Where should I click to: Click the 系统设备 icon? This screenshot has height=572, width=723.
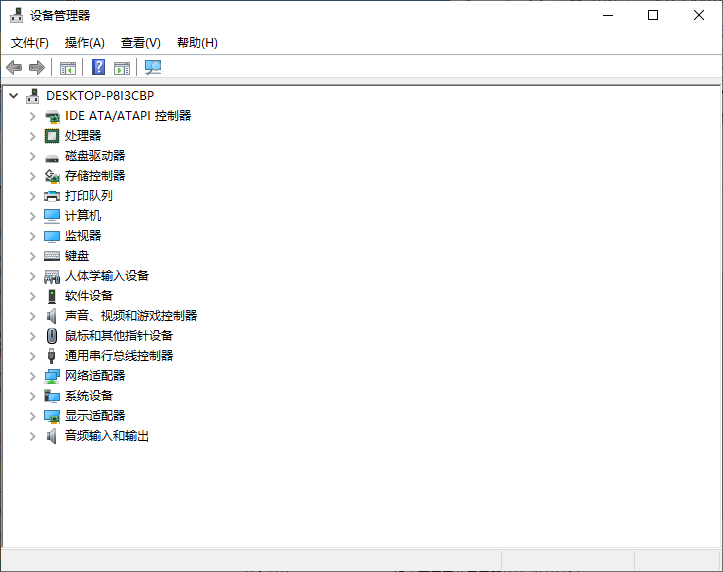[52, 395]
